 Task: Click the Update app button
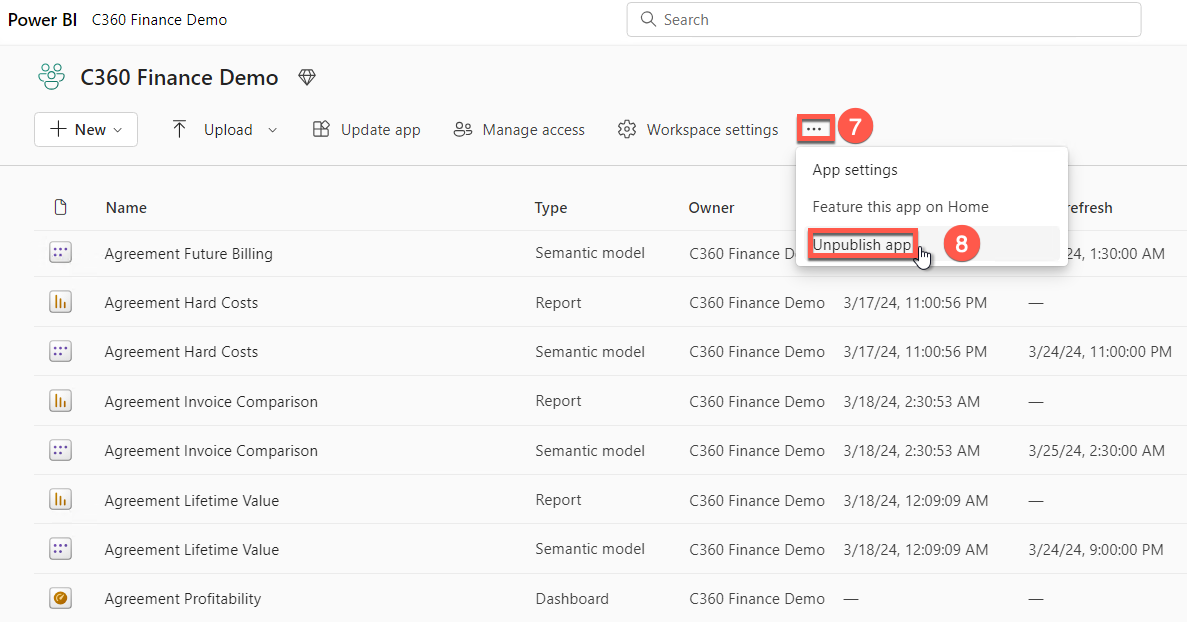click(x=366, y=130)
